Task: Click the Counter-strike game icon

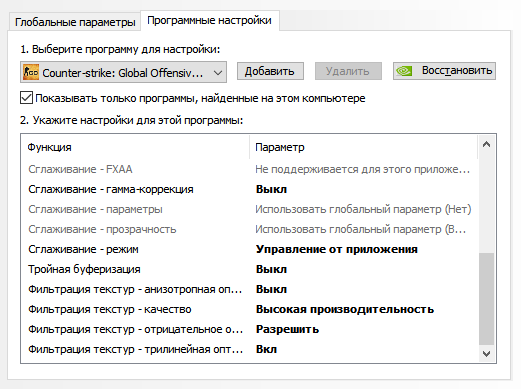Action: pyautogui.click(x=31, y=72)
